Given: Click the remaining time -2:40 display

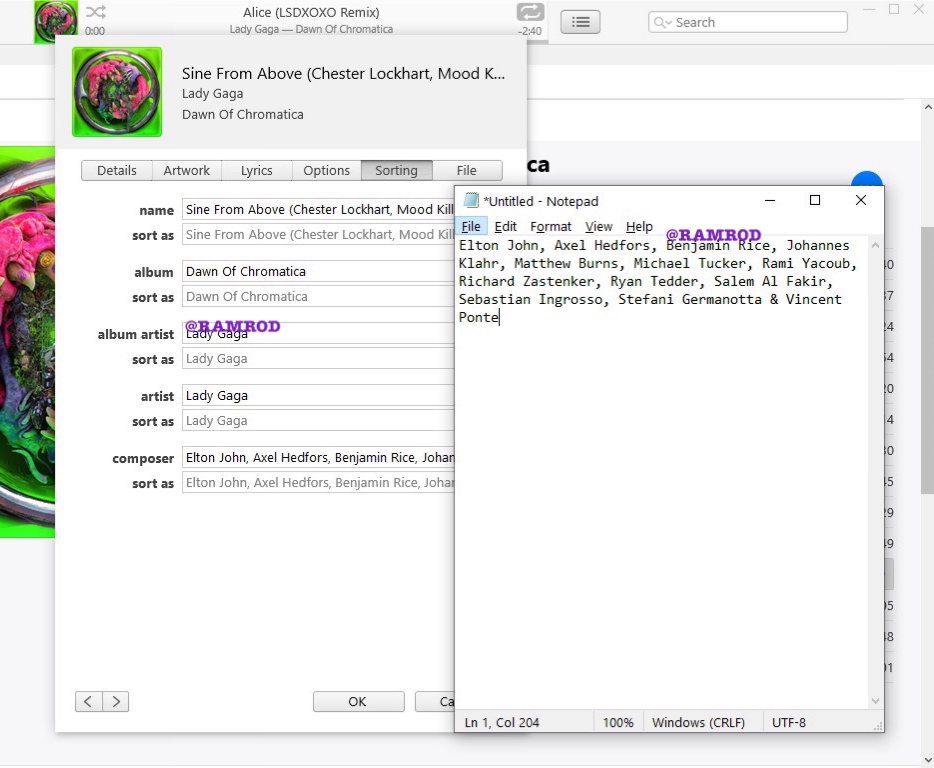Looking at the screenshot, I should 529,31.
